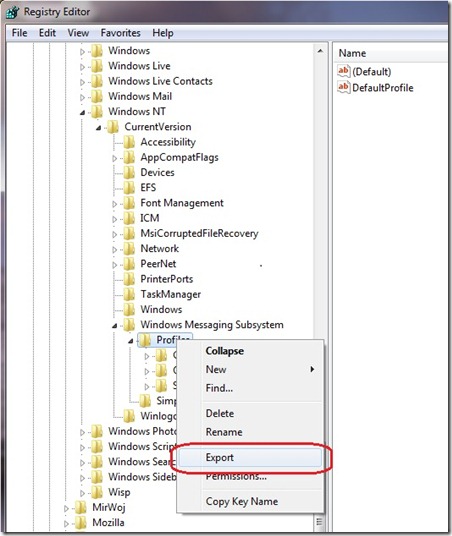Open the Edit menu
Image resolution: width=452 pixels, height=536 pixels.
tap(47, 33)
